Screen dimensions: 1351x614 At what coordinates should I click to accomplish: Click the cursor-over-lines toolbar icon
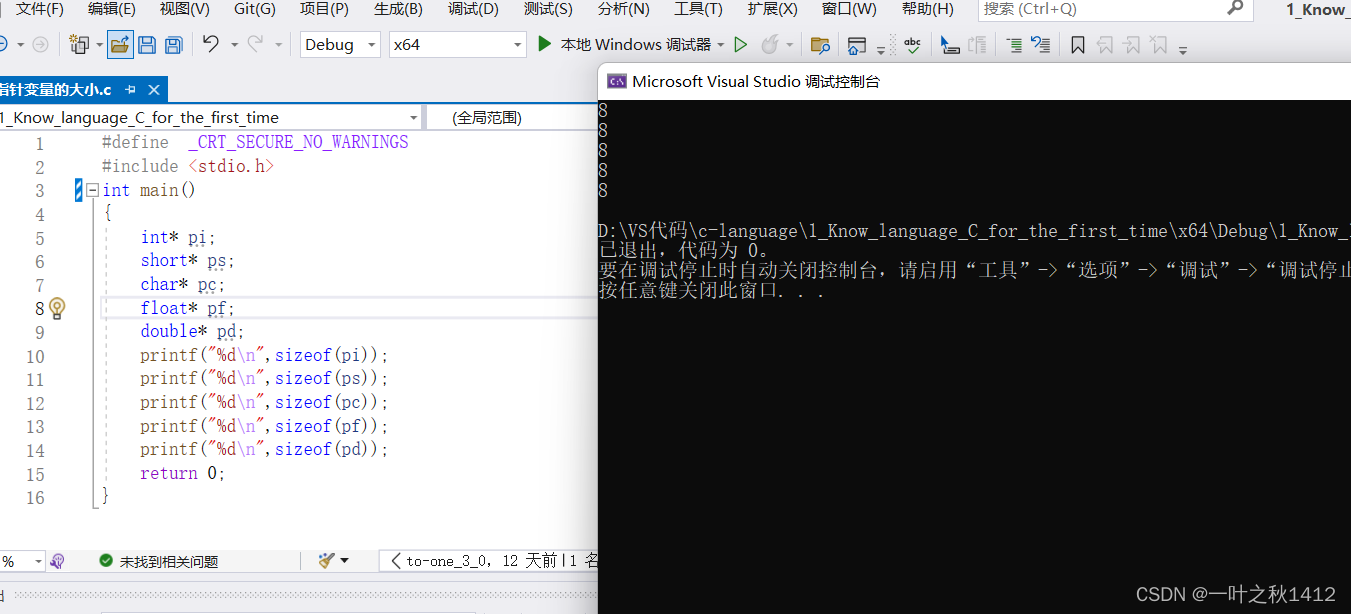click(x=950, y=44)
